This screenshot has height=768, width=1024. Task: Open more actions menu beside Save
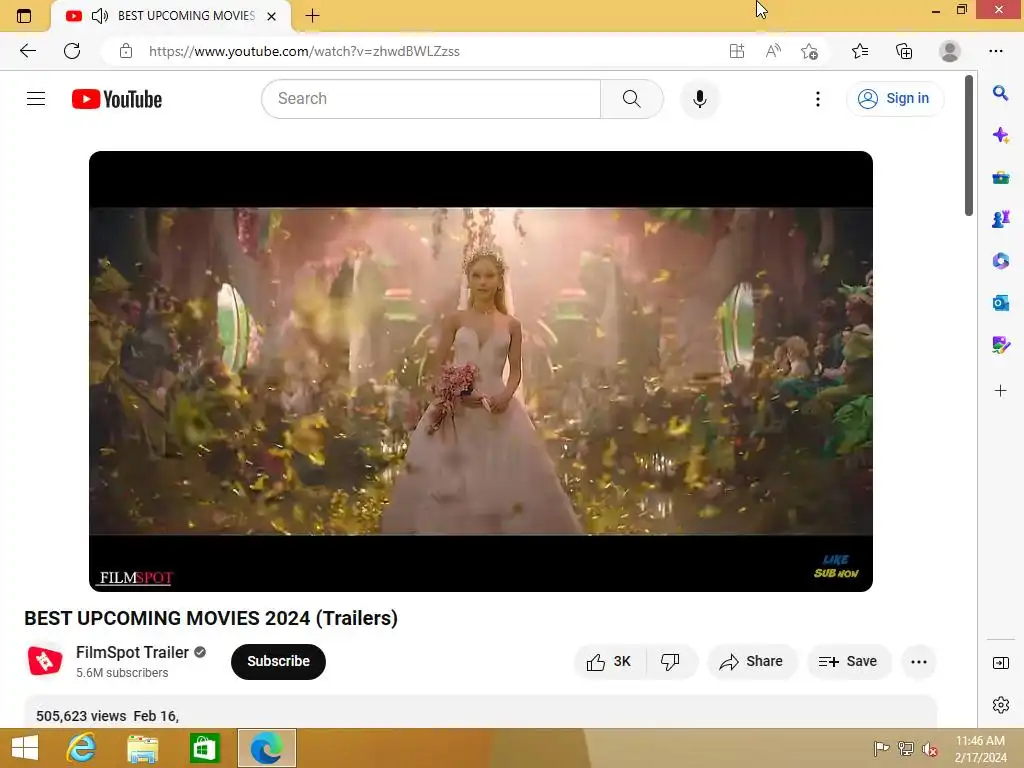[919, 662]
